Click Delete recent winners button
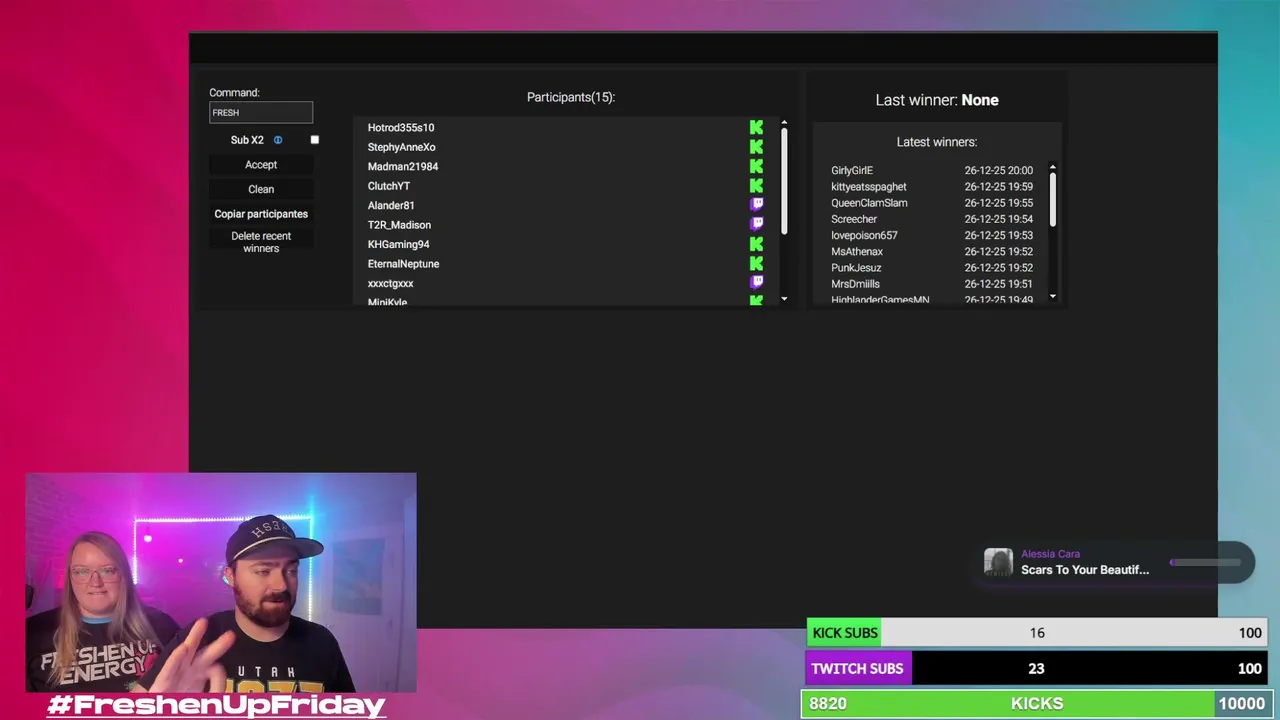This screenshot has width=1280, height=720. pos(261,242)
